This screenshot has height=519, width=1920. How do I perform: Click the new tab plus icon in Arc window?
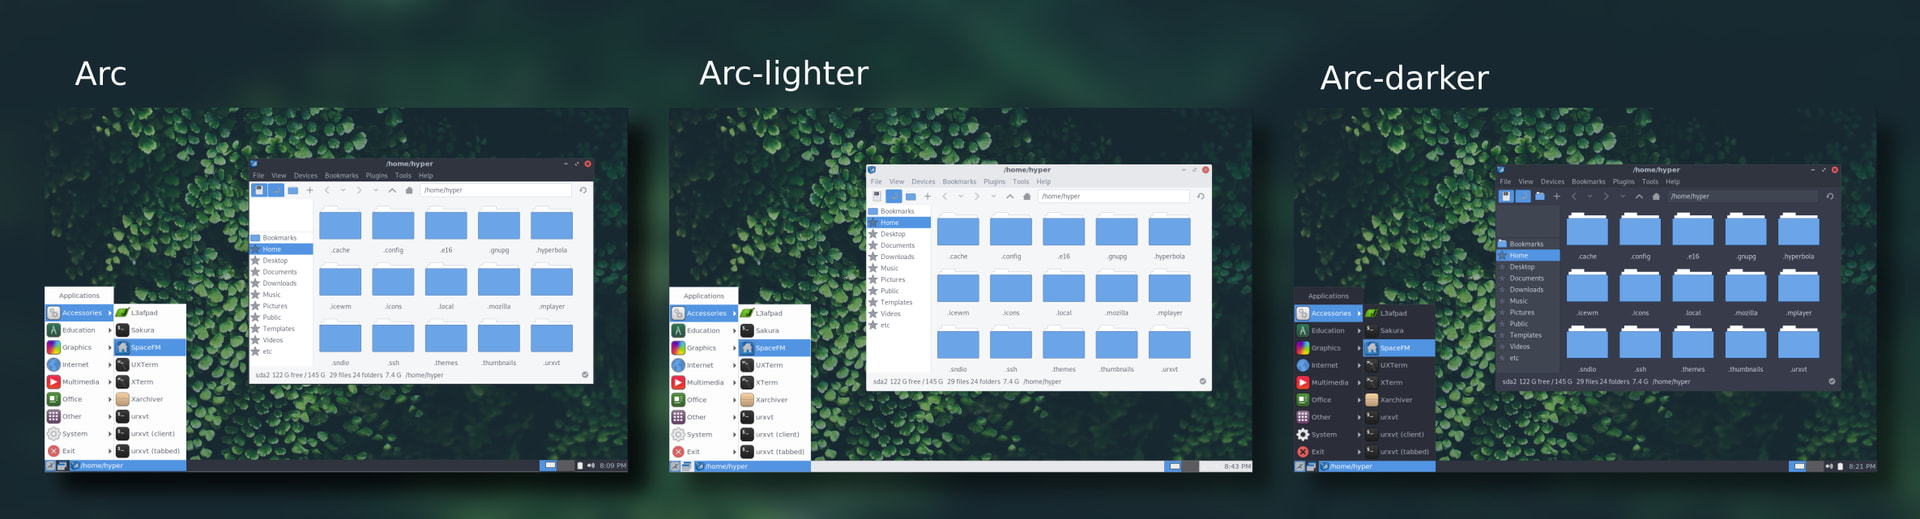[310, 190]
